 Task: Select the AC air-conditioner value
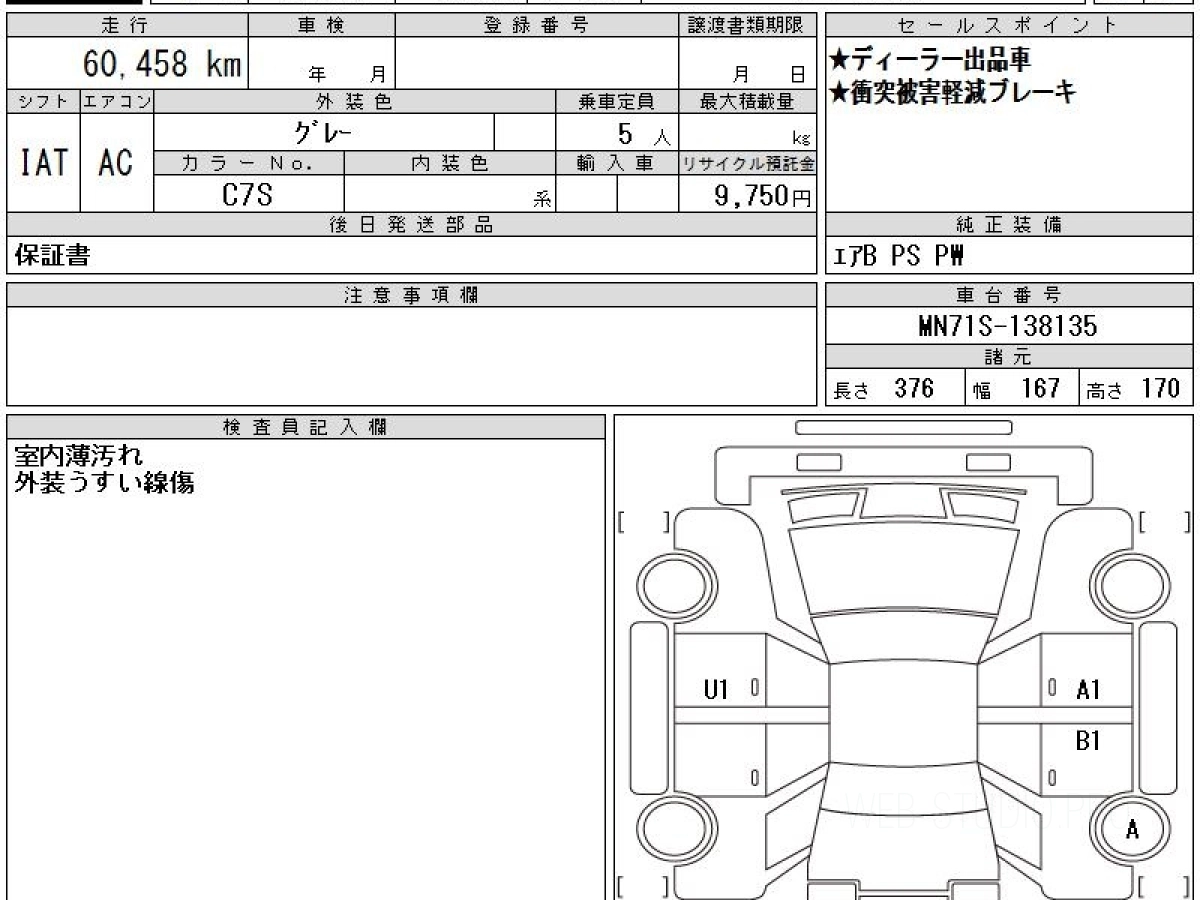point(116,163)
